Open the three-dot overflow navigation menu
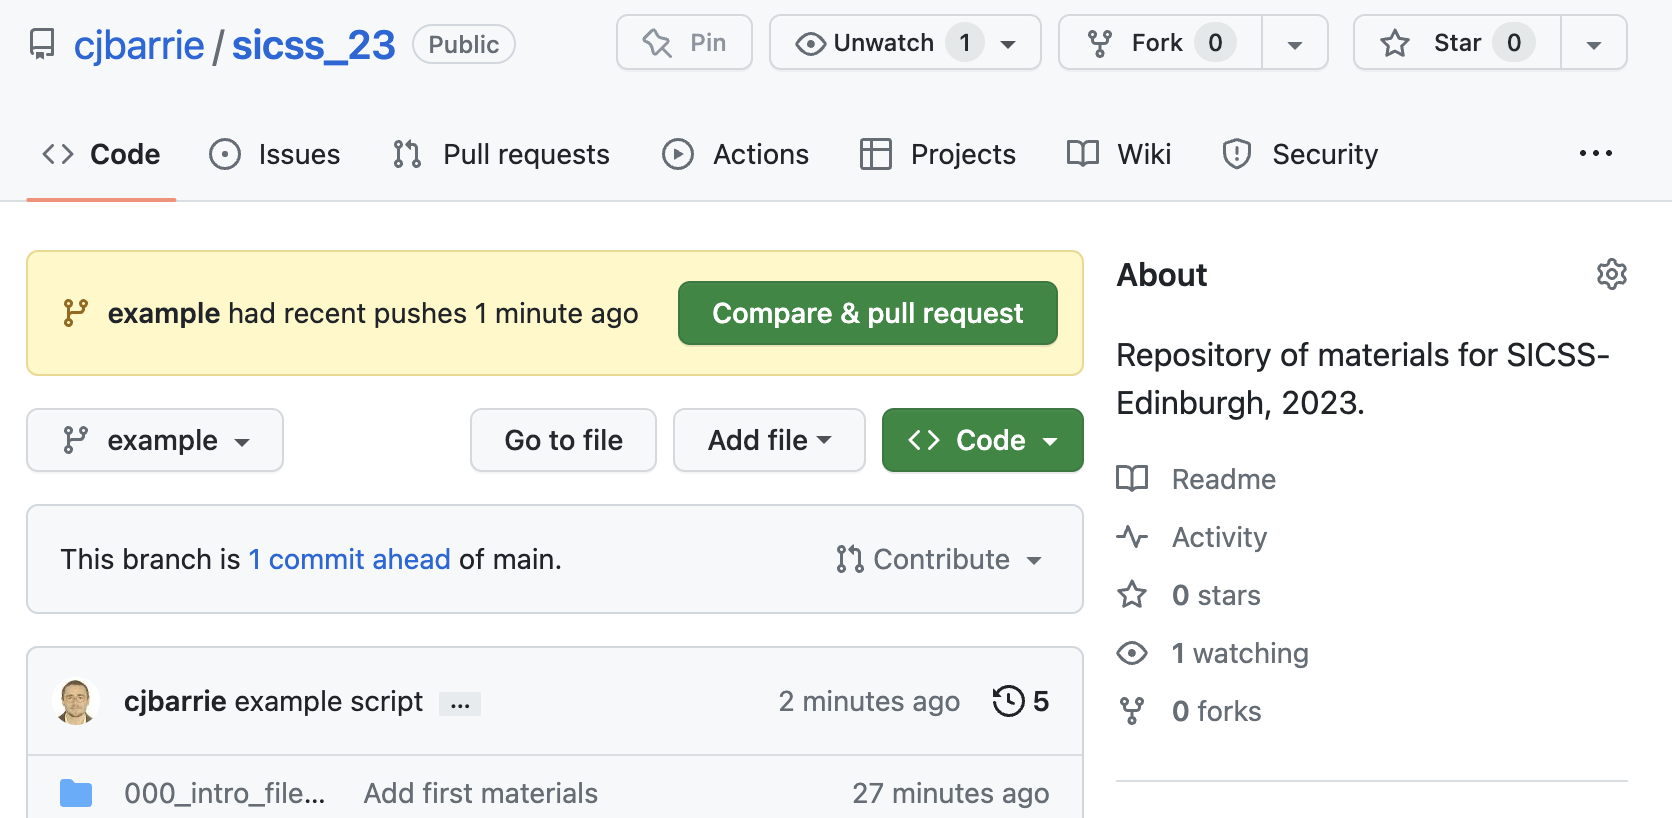Viewport: 1672px width, 818px height. (x=1595, y=153)
